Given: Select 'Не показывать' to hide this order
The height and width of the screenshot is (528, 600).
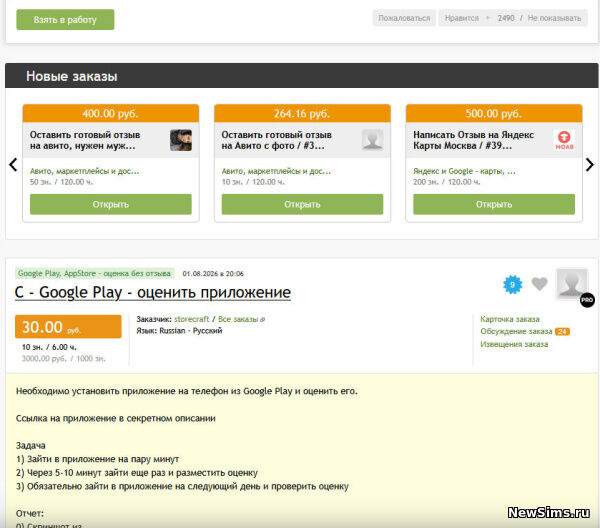Looking at the screenshot, I should point(554,18).
